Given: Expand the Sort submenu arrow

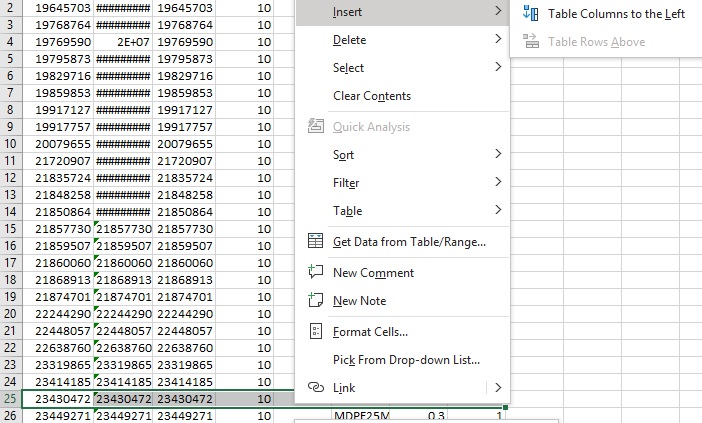Looking at the screenshot, I should (498, 154).
